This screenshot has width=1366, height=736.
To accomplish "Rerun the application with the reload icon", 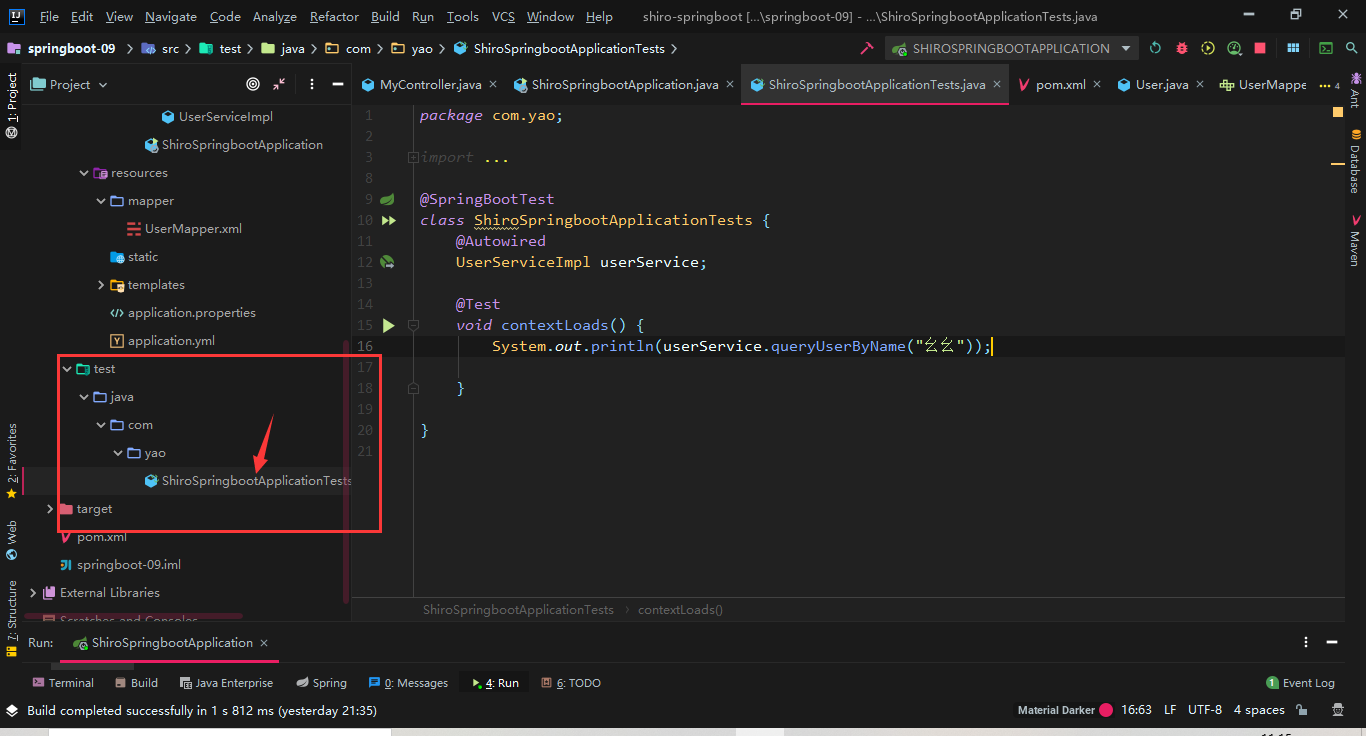I will tap(1155, 48).
